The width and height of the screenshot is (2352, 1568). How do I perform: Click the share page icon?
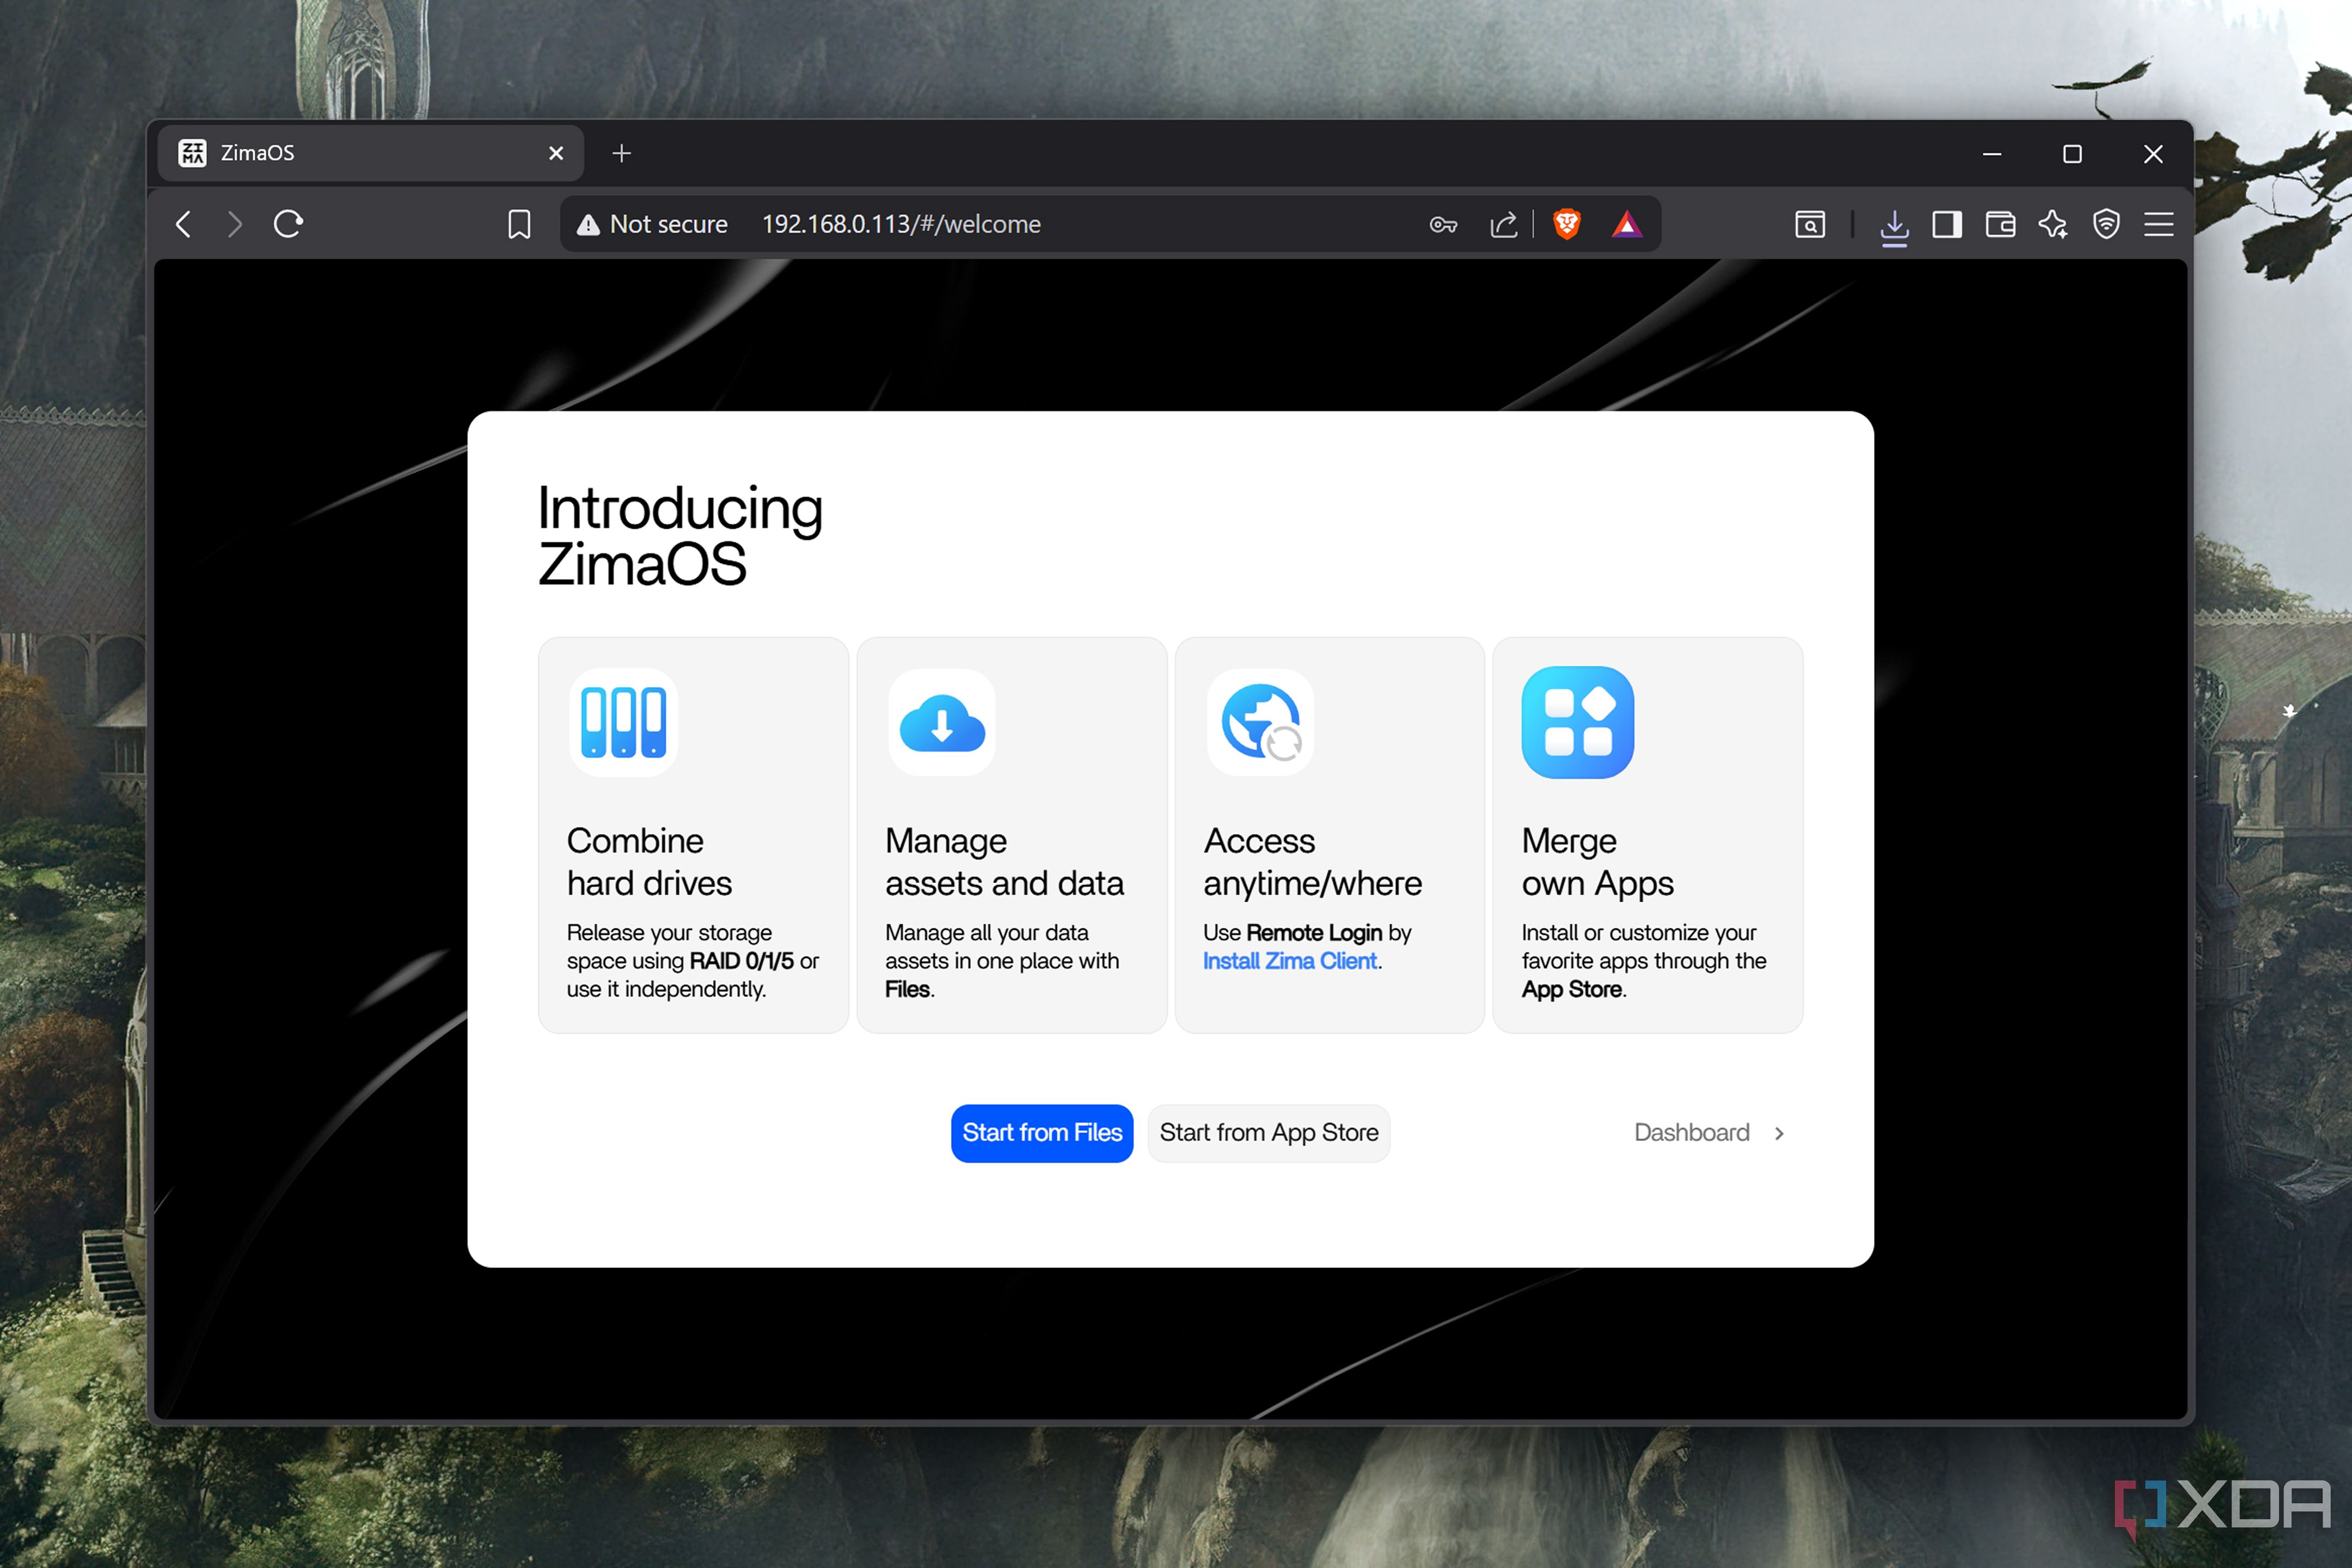coord(1503,224)
